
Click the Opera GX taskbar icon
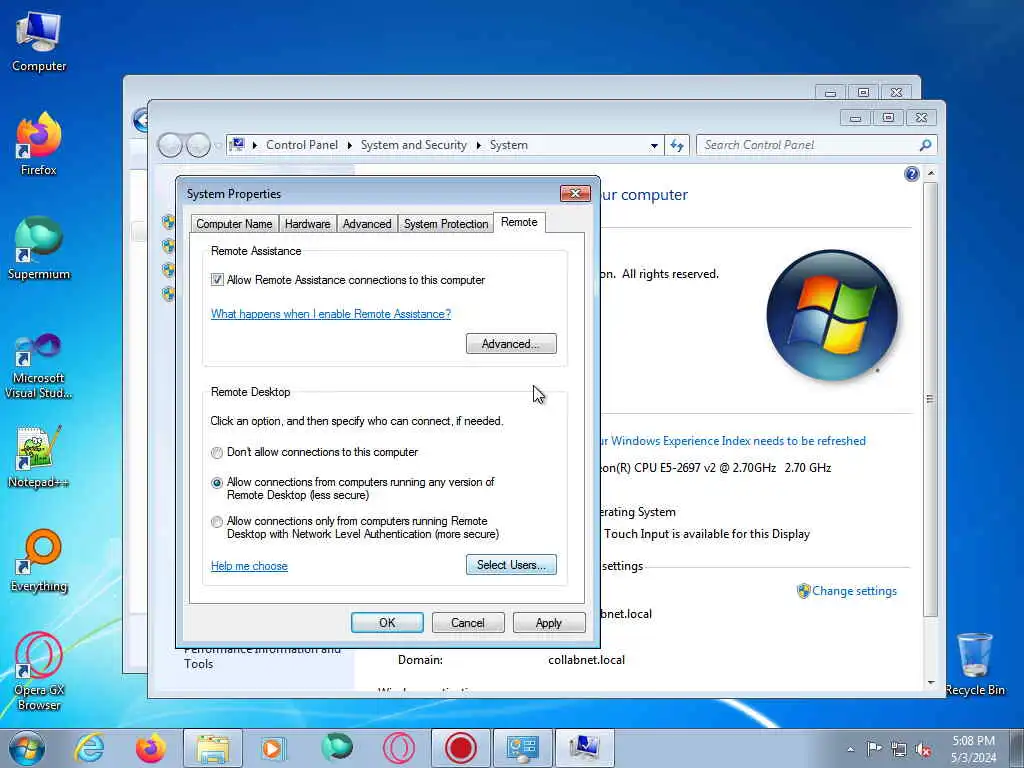click(398, 748)
